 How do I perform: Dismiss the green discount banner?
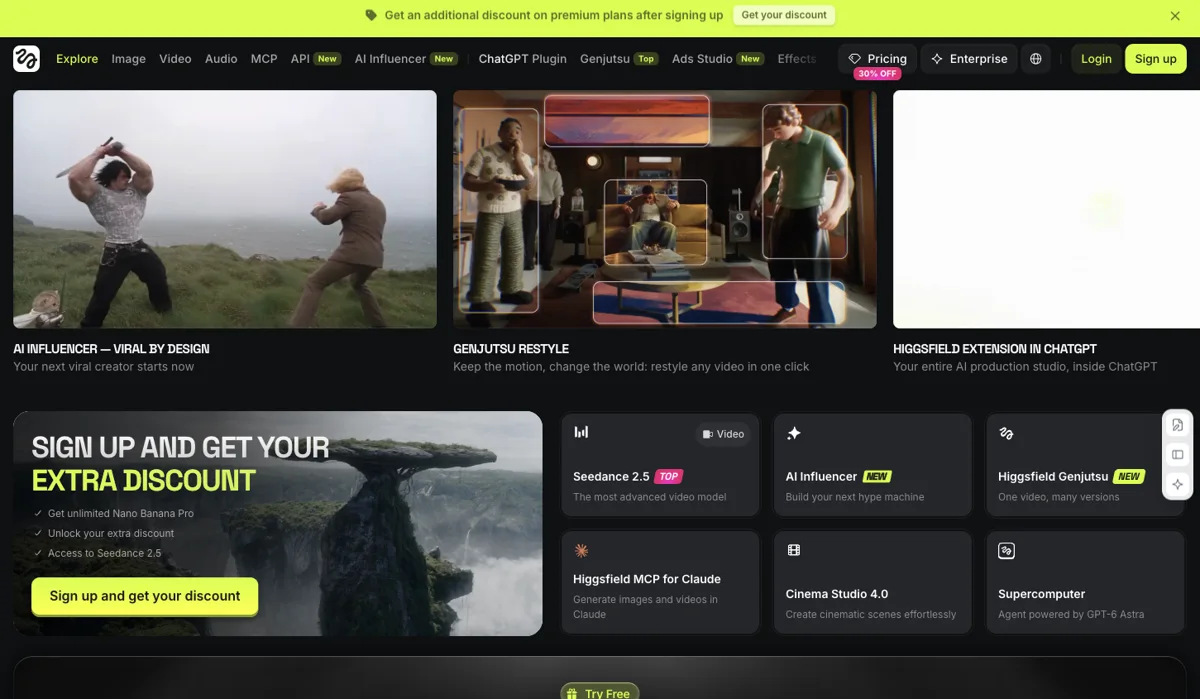1175,16
